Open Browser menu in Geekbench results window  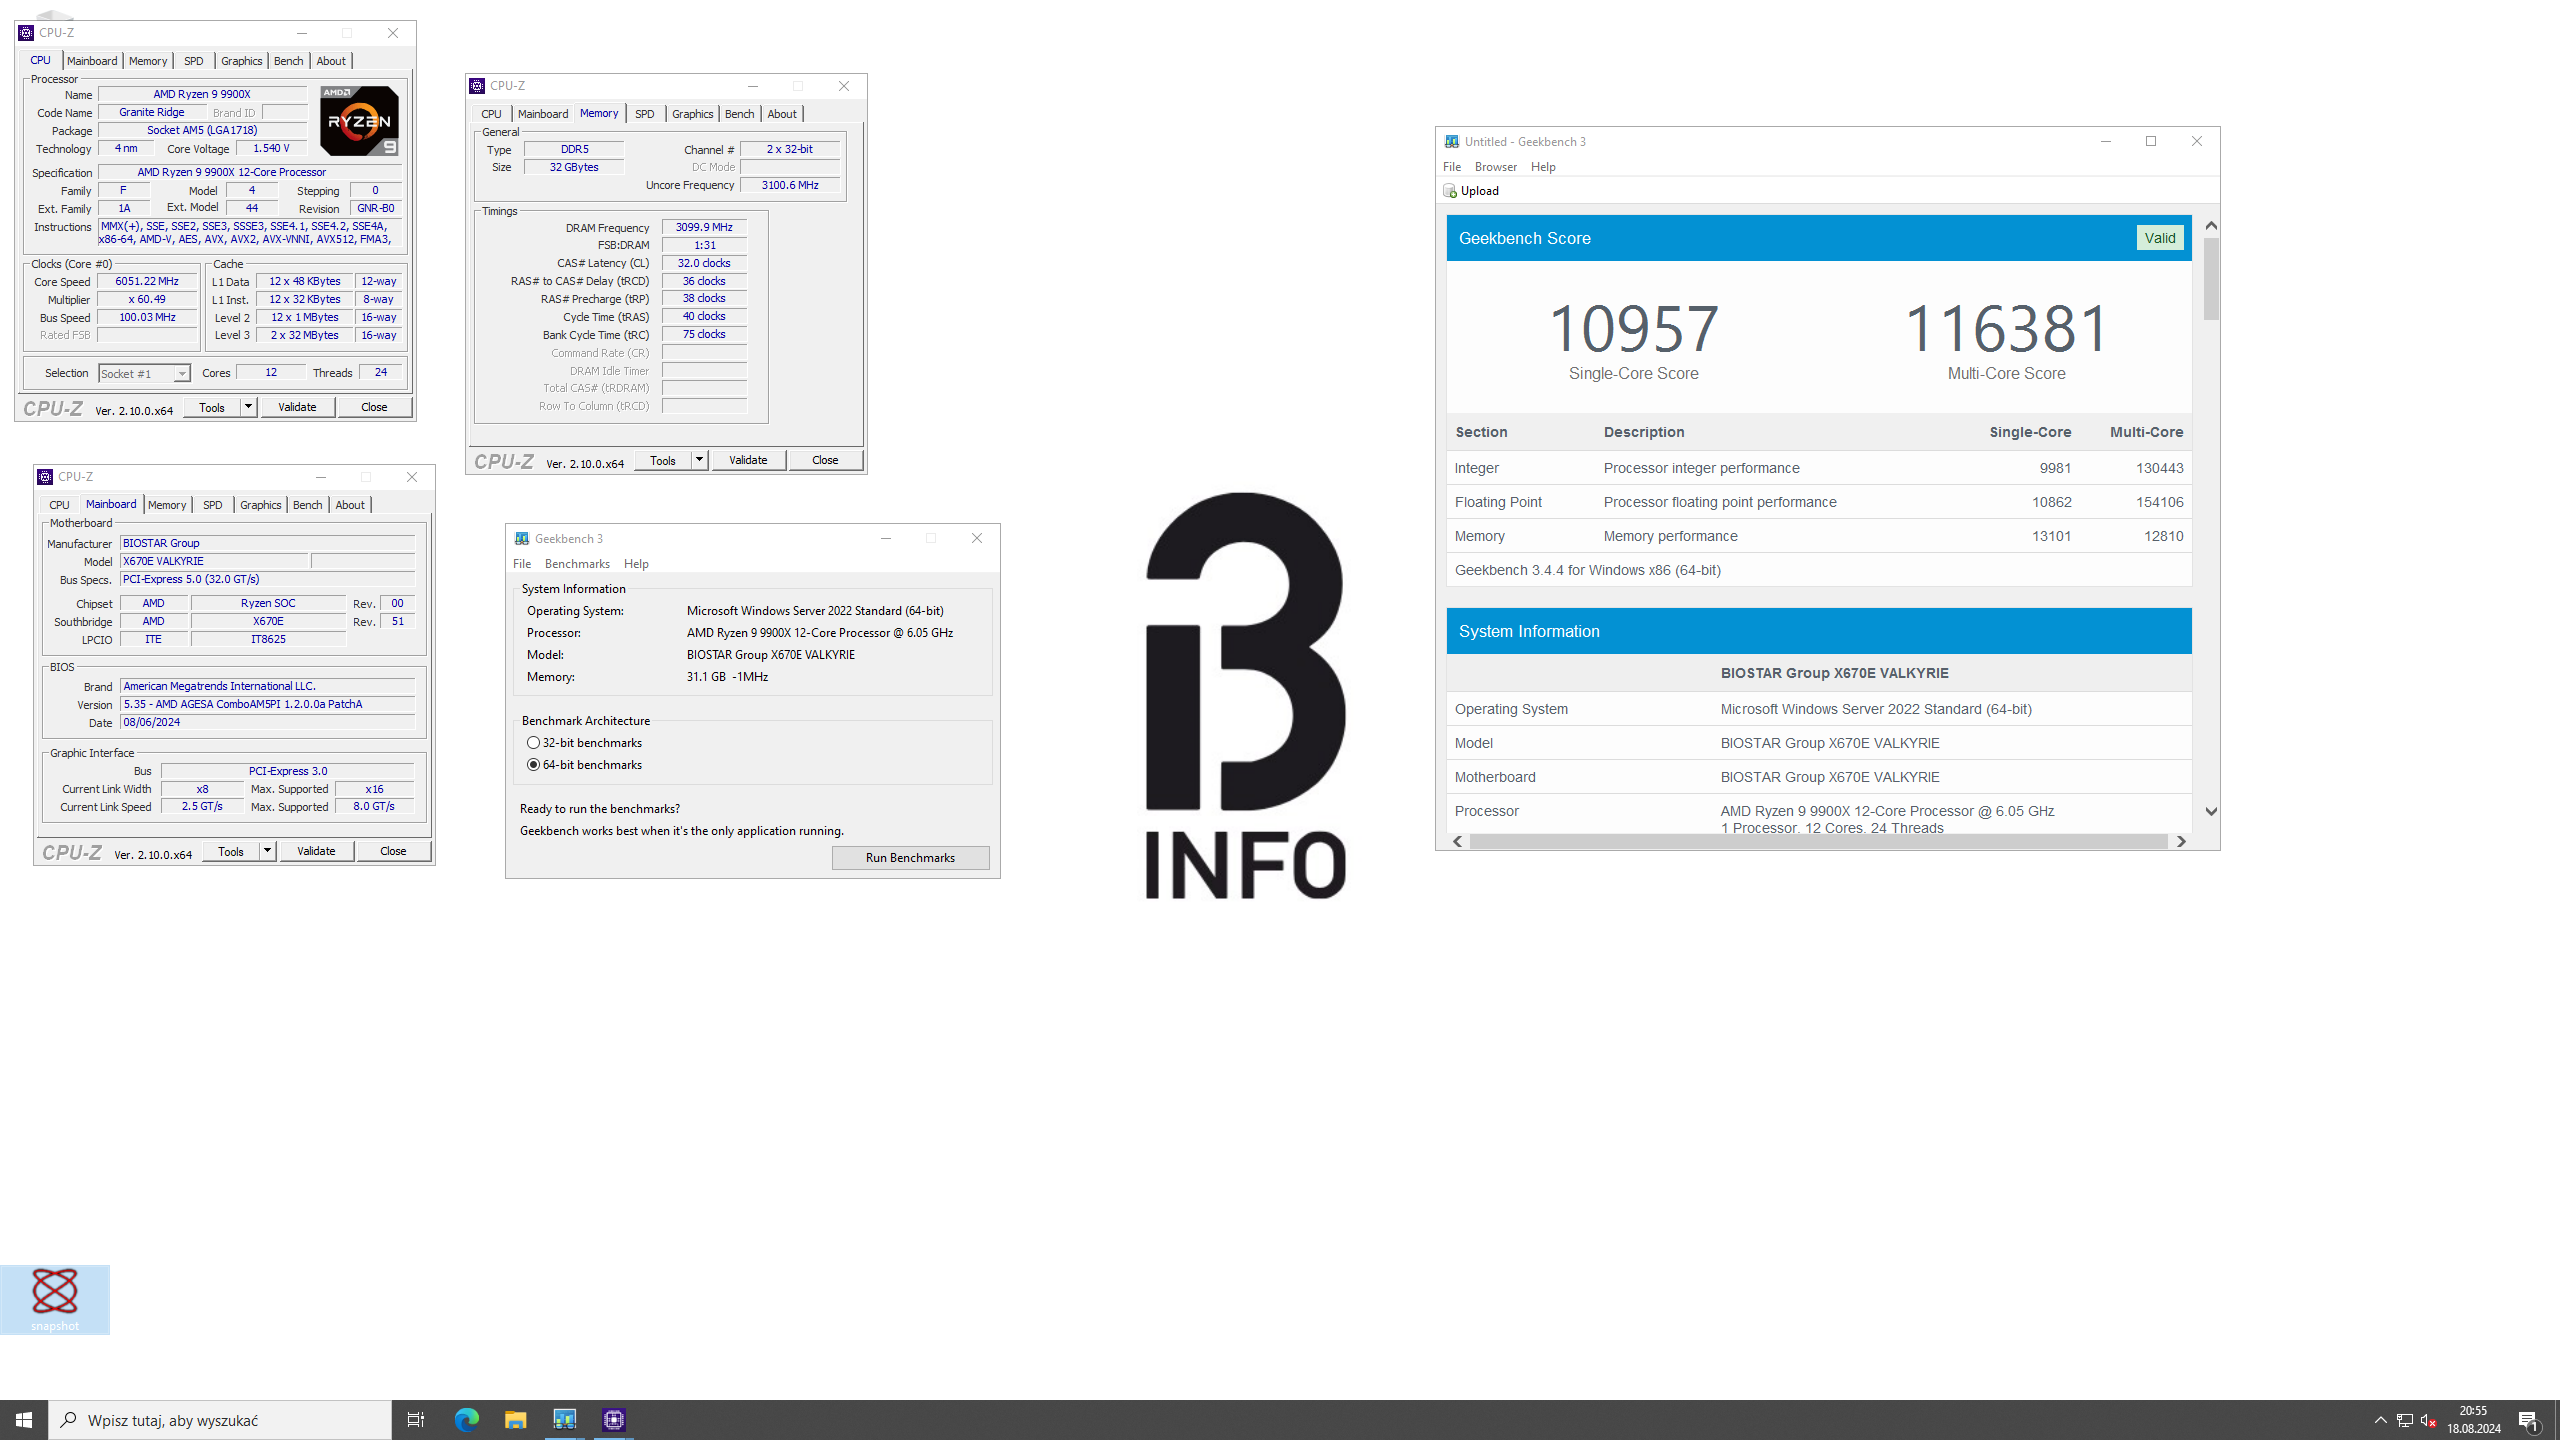[x=1495, y=167]
